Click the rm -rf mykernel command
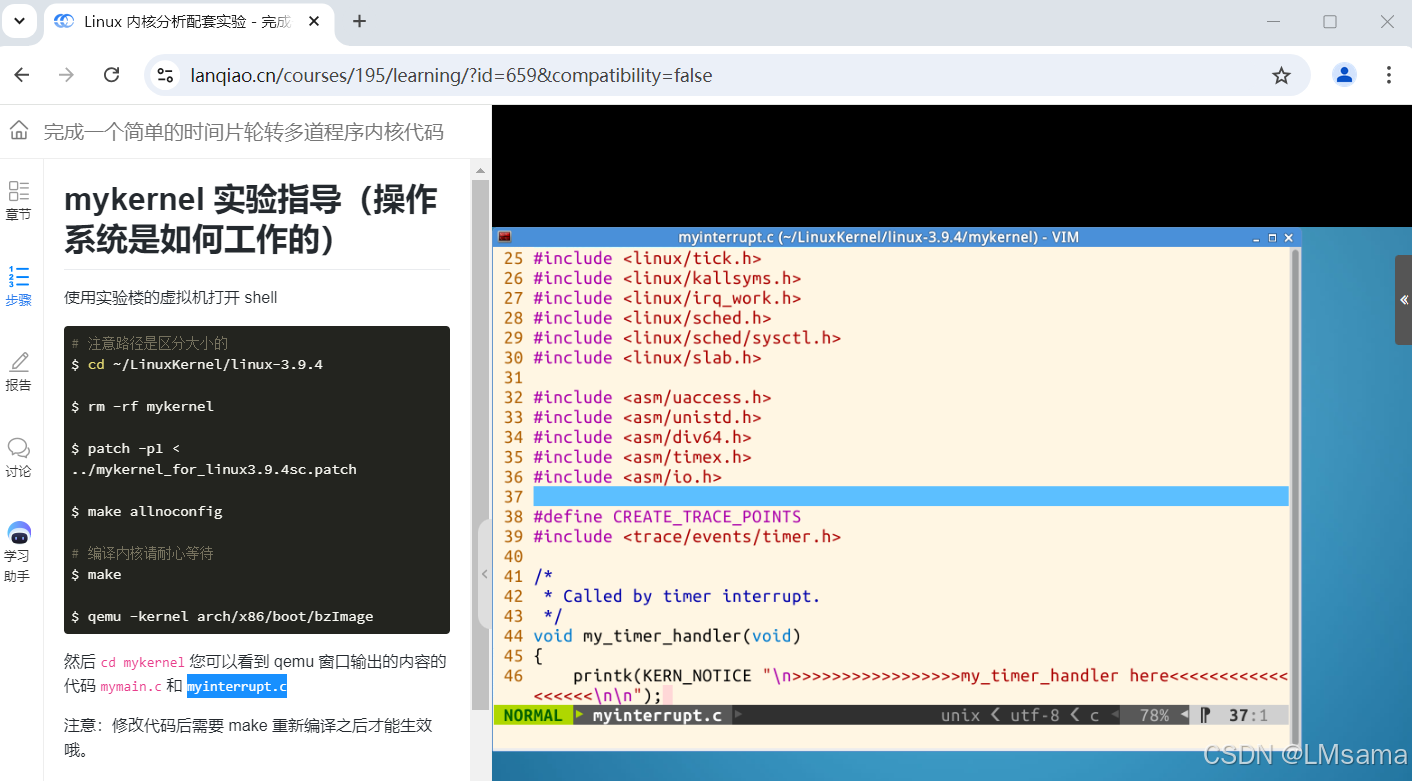 (x=142, y=406)
